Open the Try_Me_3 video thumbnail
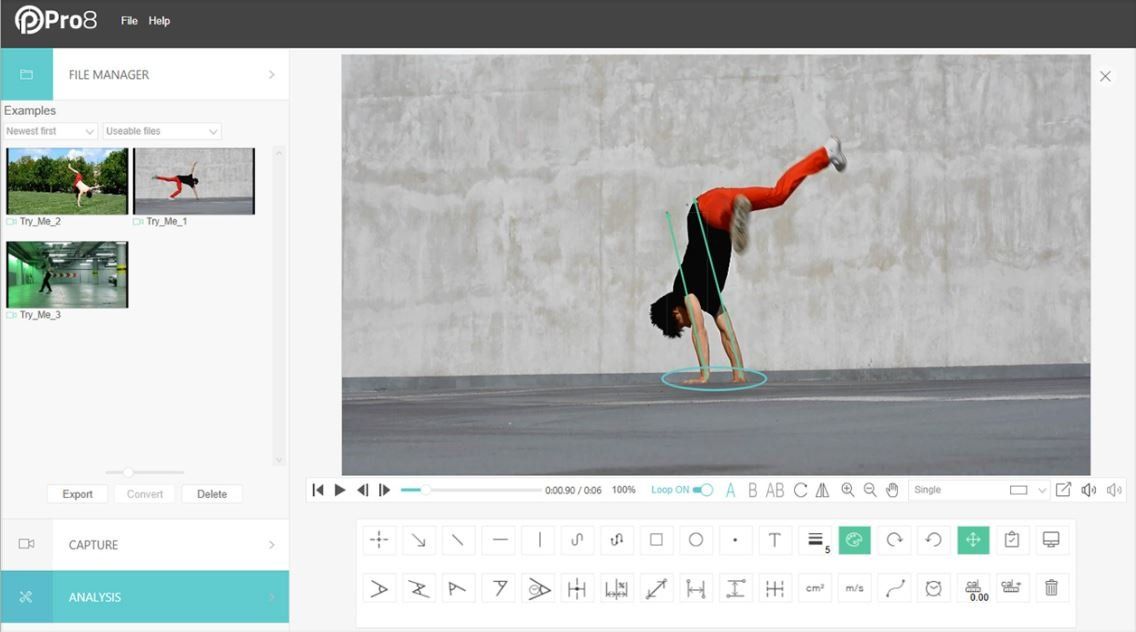 click(x=67, y=274)
